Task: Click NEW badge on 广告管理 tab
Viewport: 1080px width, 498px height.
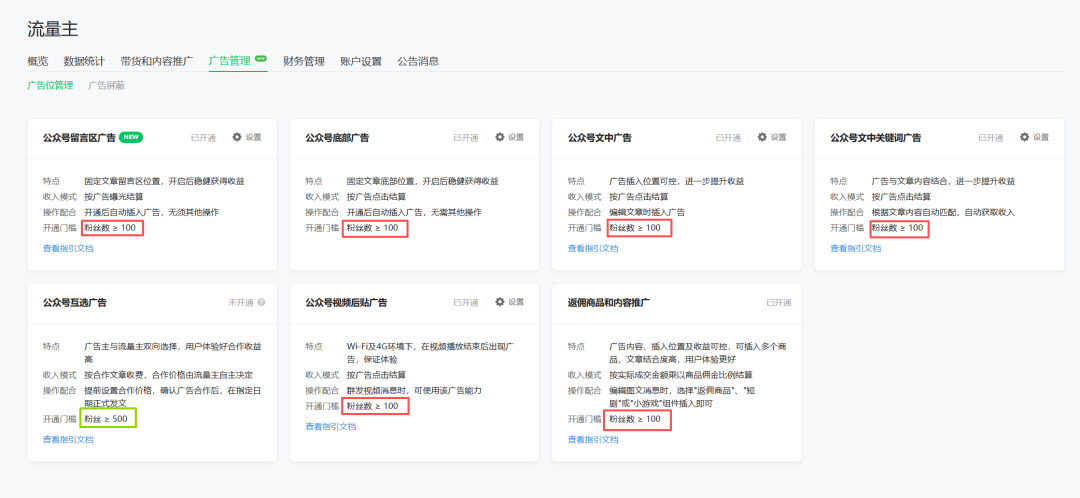Action: [261, 59]
